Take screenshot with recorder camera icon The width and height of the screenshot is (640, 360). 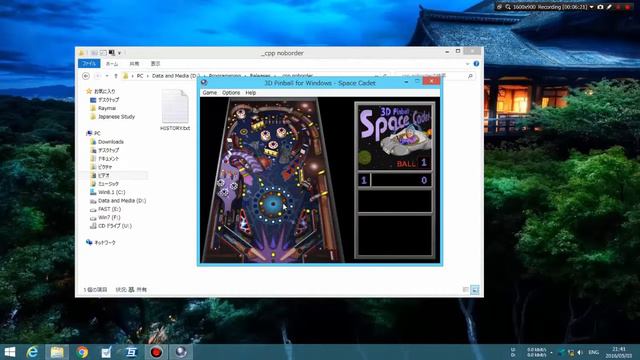600,7
